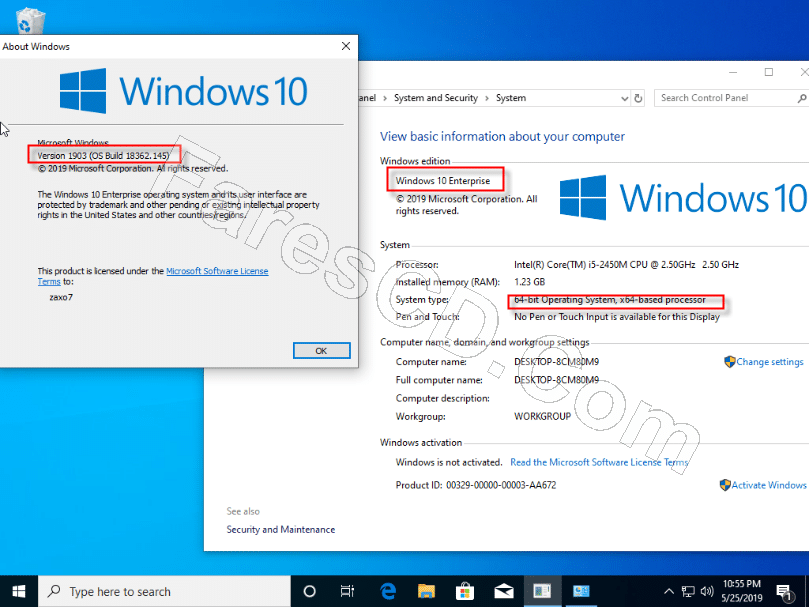The image size is (809, 607).
Task: Switch to About Windows taskbar item
Action: (542, 592)
